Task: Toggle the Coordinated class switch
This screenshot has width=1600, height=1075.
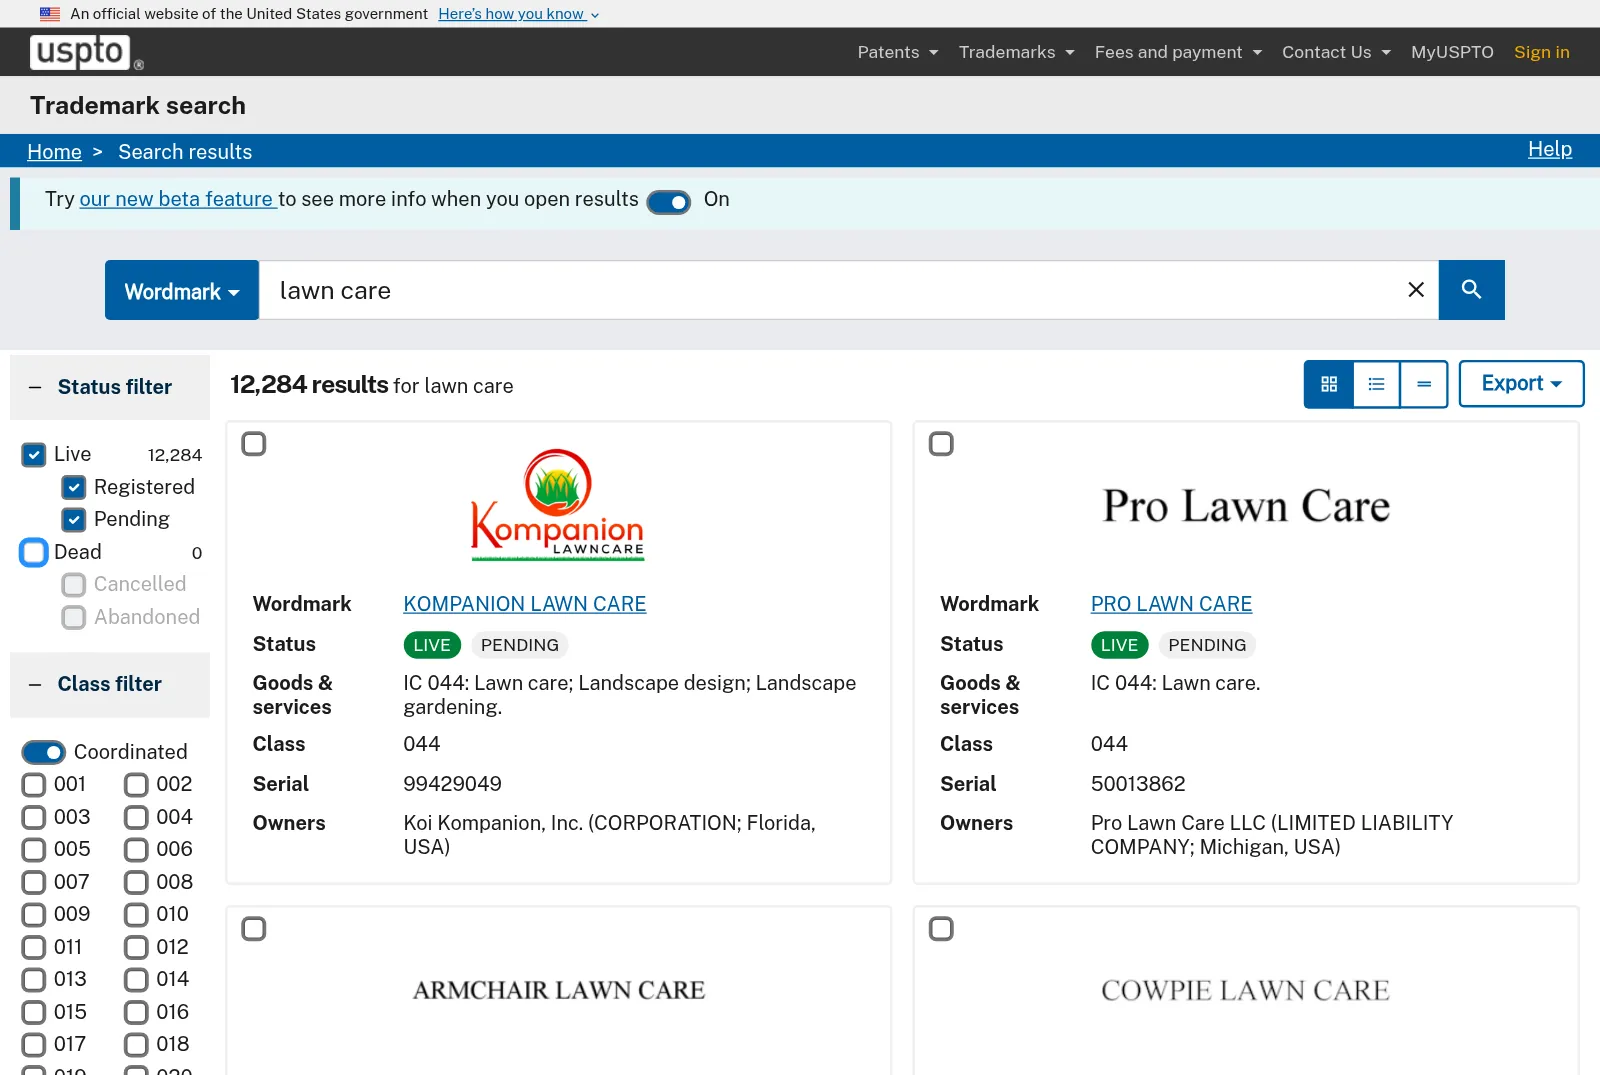Action: point(44,752)
